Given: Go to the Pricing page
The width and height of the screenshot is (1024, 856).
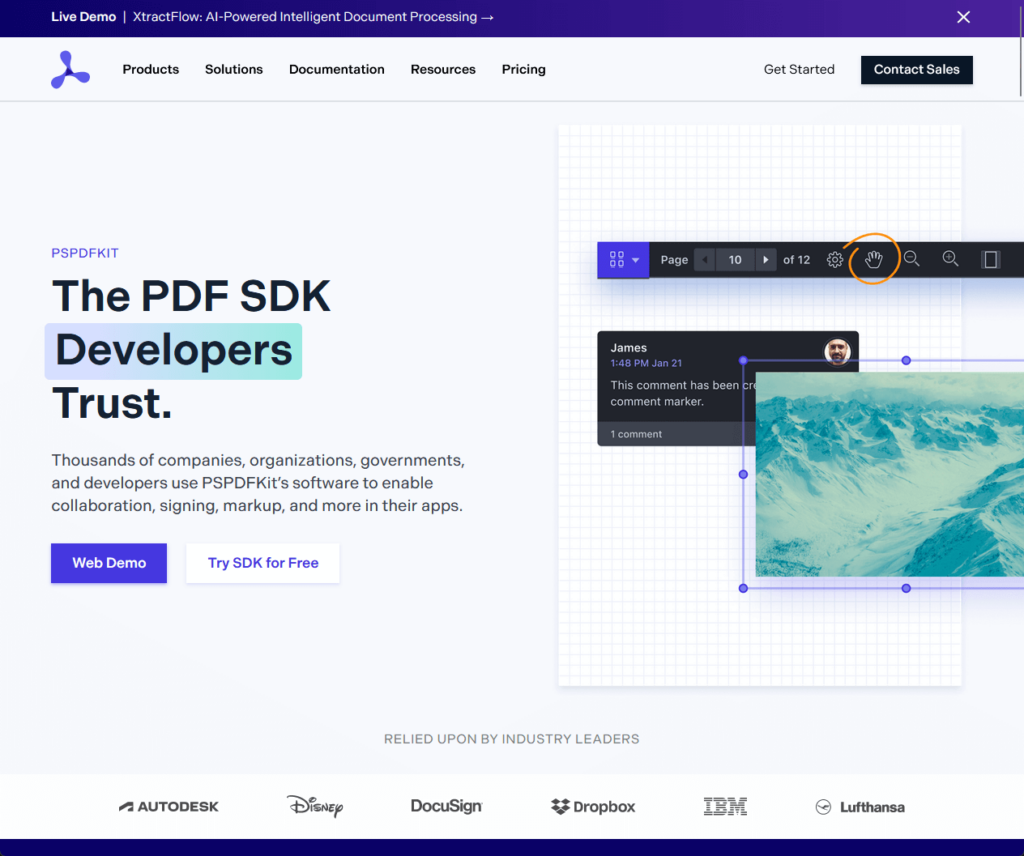Looking at the screenshot, I should pos(524,69).
